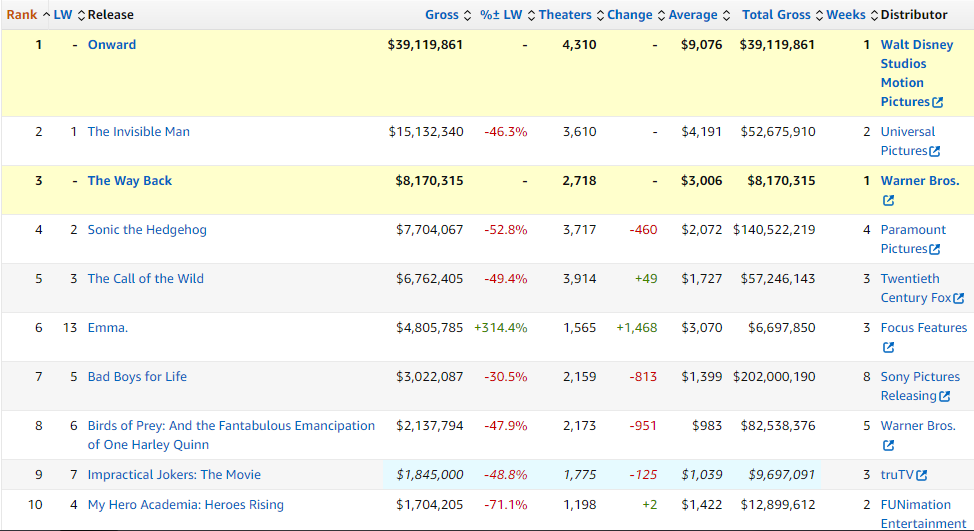Click external link icon next to Universal Pictures
Screen dimensions: 974x531
[934, 152]
